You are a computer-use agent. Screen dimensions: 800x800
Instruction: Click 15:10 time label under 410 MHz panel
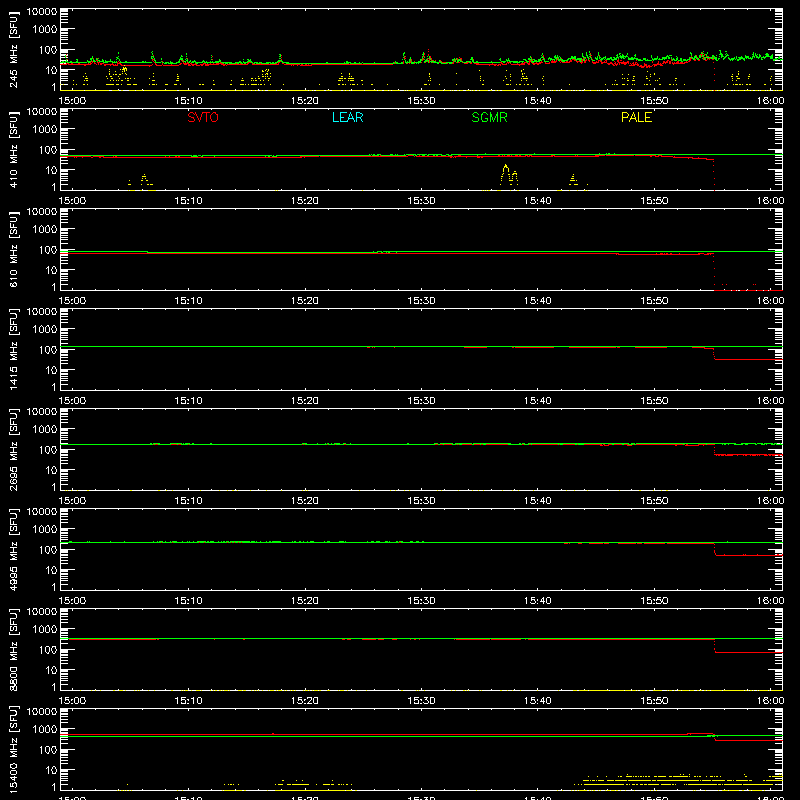[x=189, y=201]
